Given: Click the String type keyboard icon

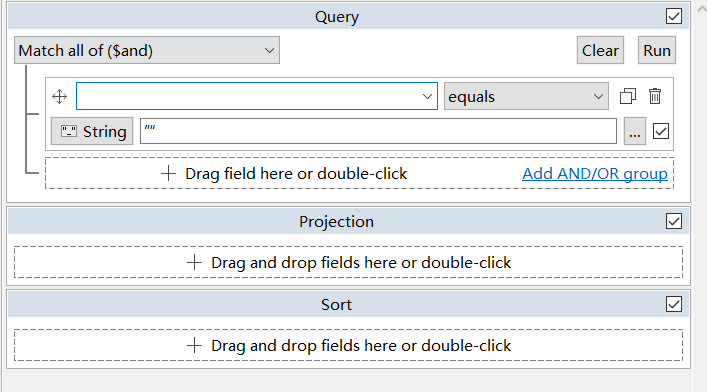Looking at the screenshot, I should coord(69,132).
